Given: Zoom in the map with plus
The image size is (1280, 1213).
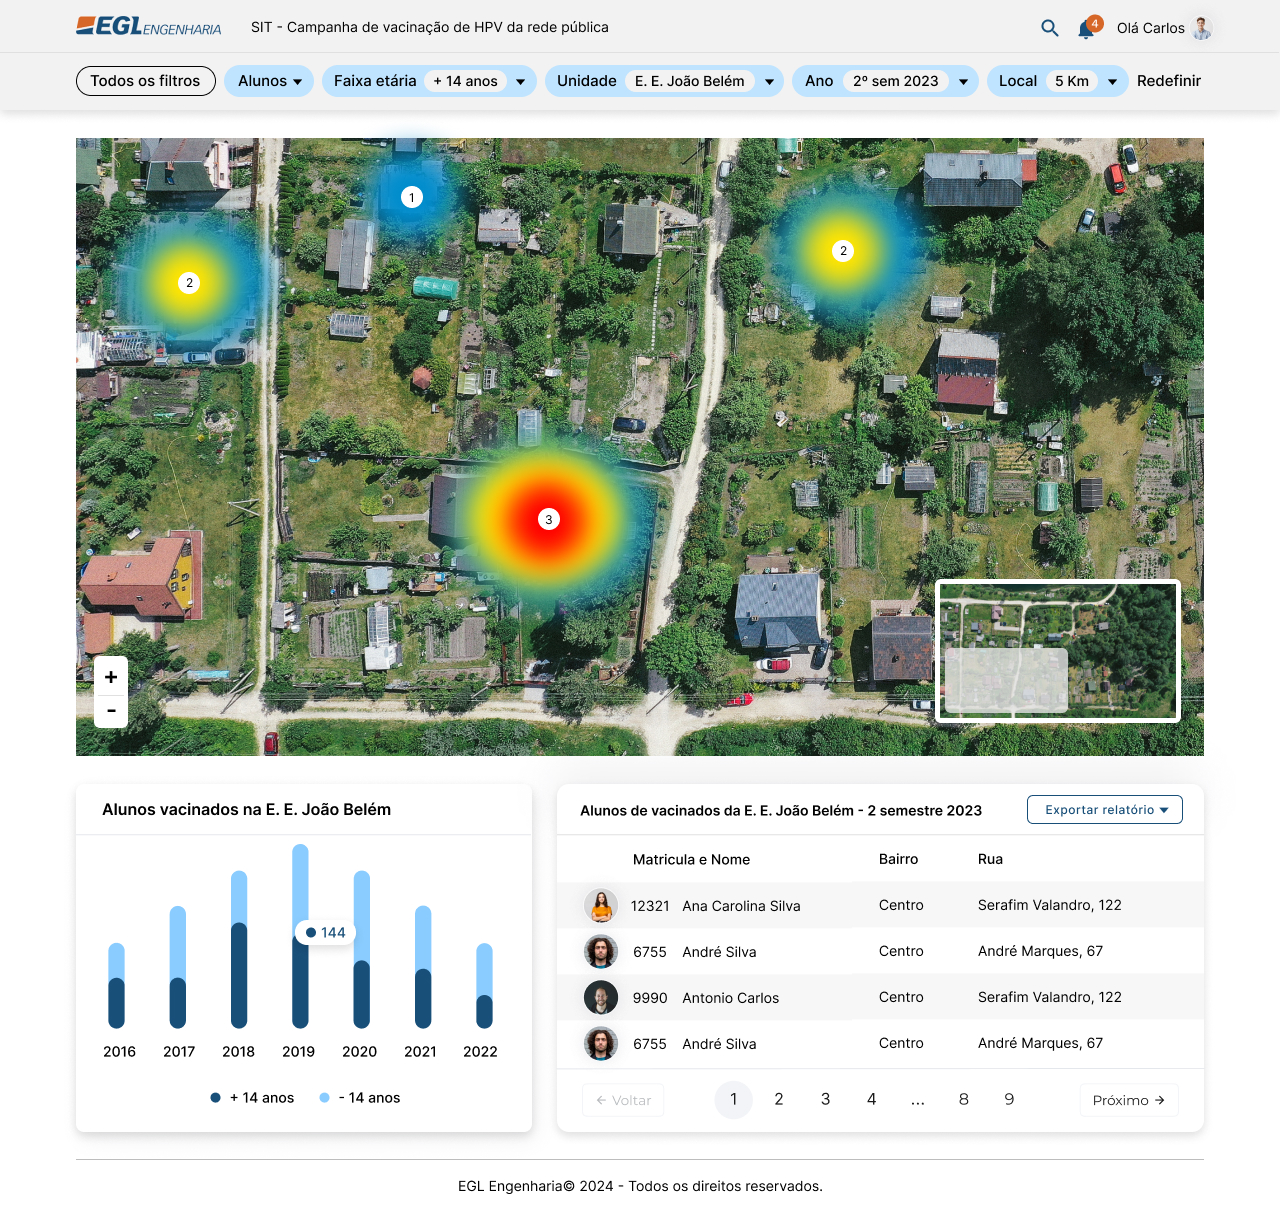Looking at the screenshot, I should tap(111, 677).
